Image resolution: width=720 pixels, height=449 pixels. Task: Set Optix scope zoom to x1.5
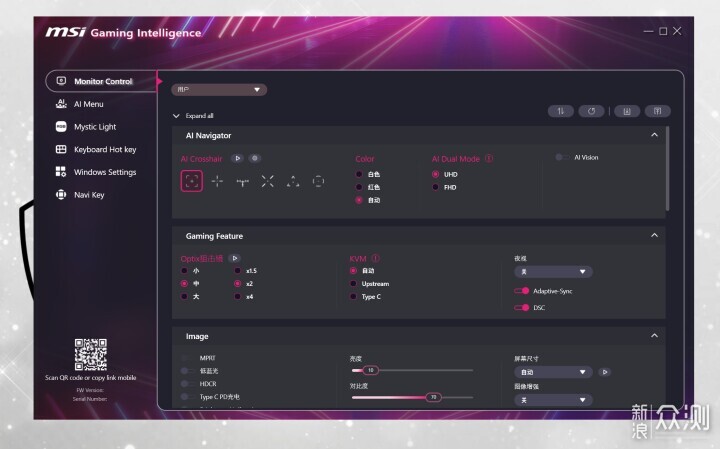tap(237, 271)
